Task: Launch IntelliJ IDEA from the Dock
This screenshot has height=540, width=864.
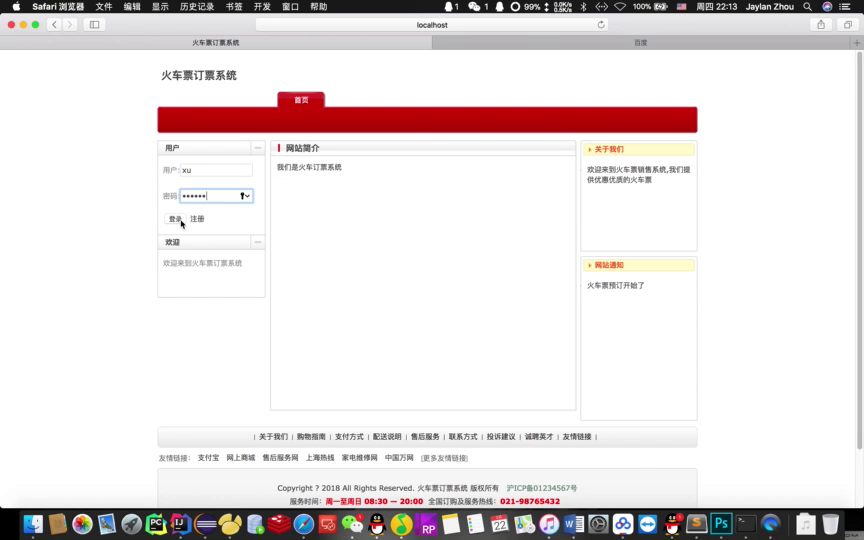Action: tap(181, 524)
